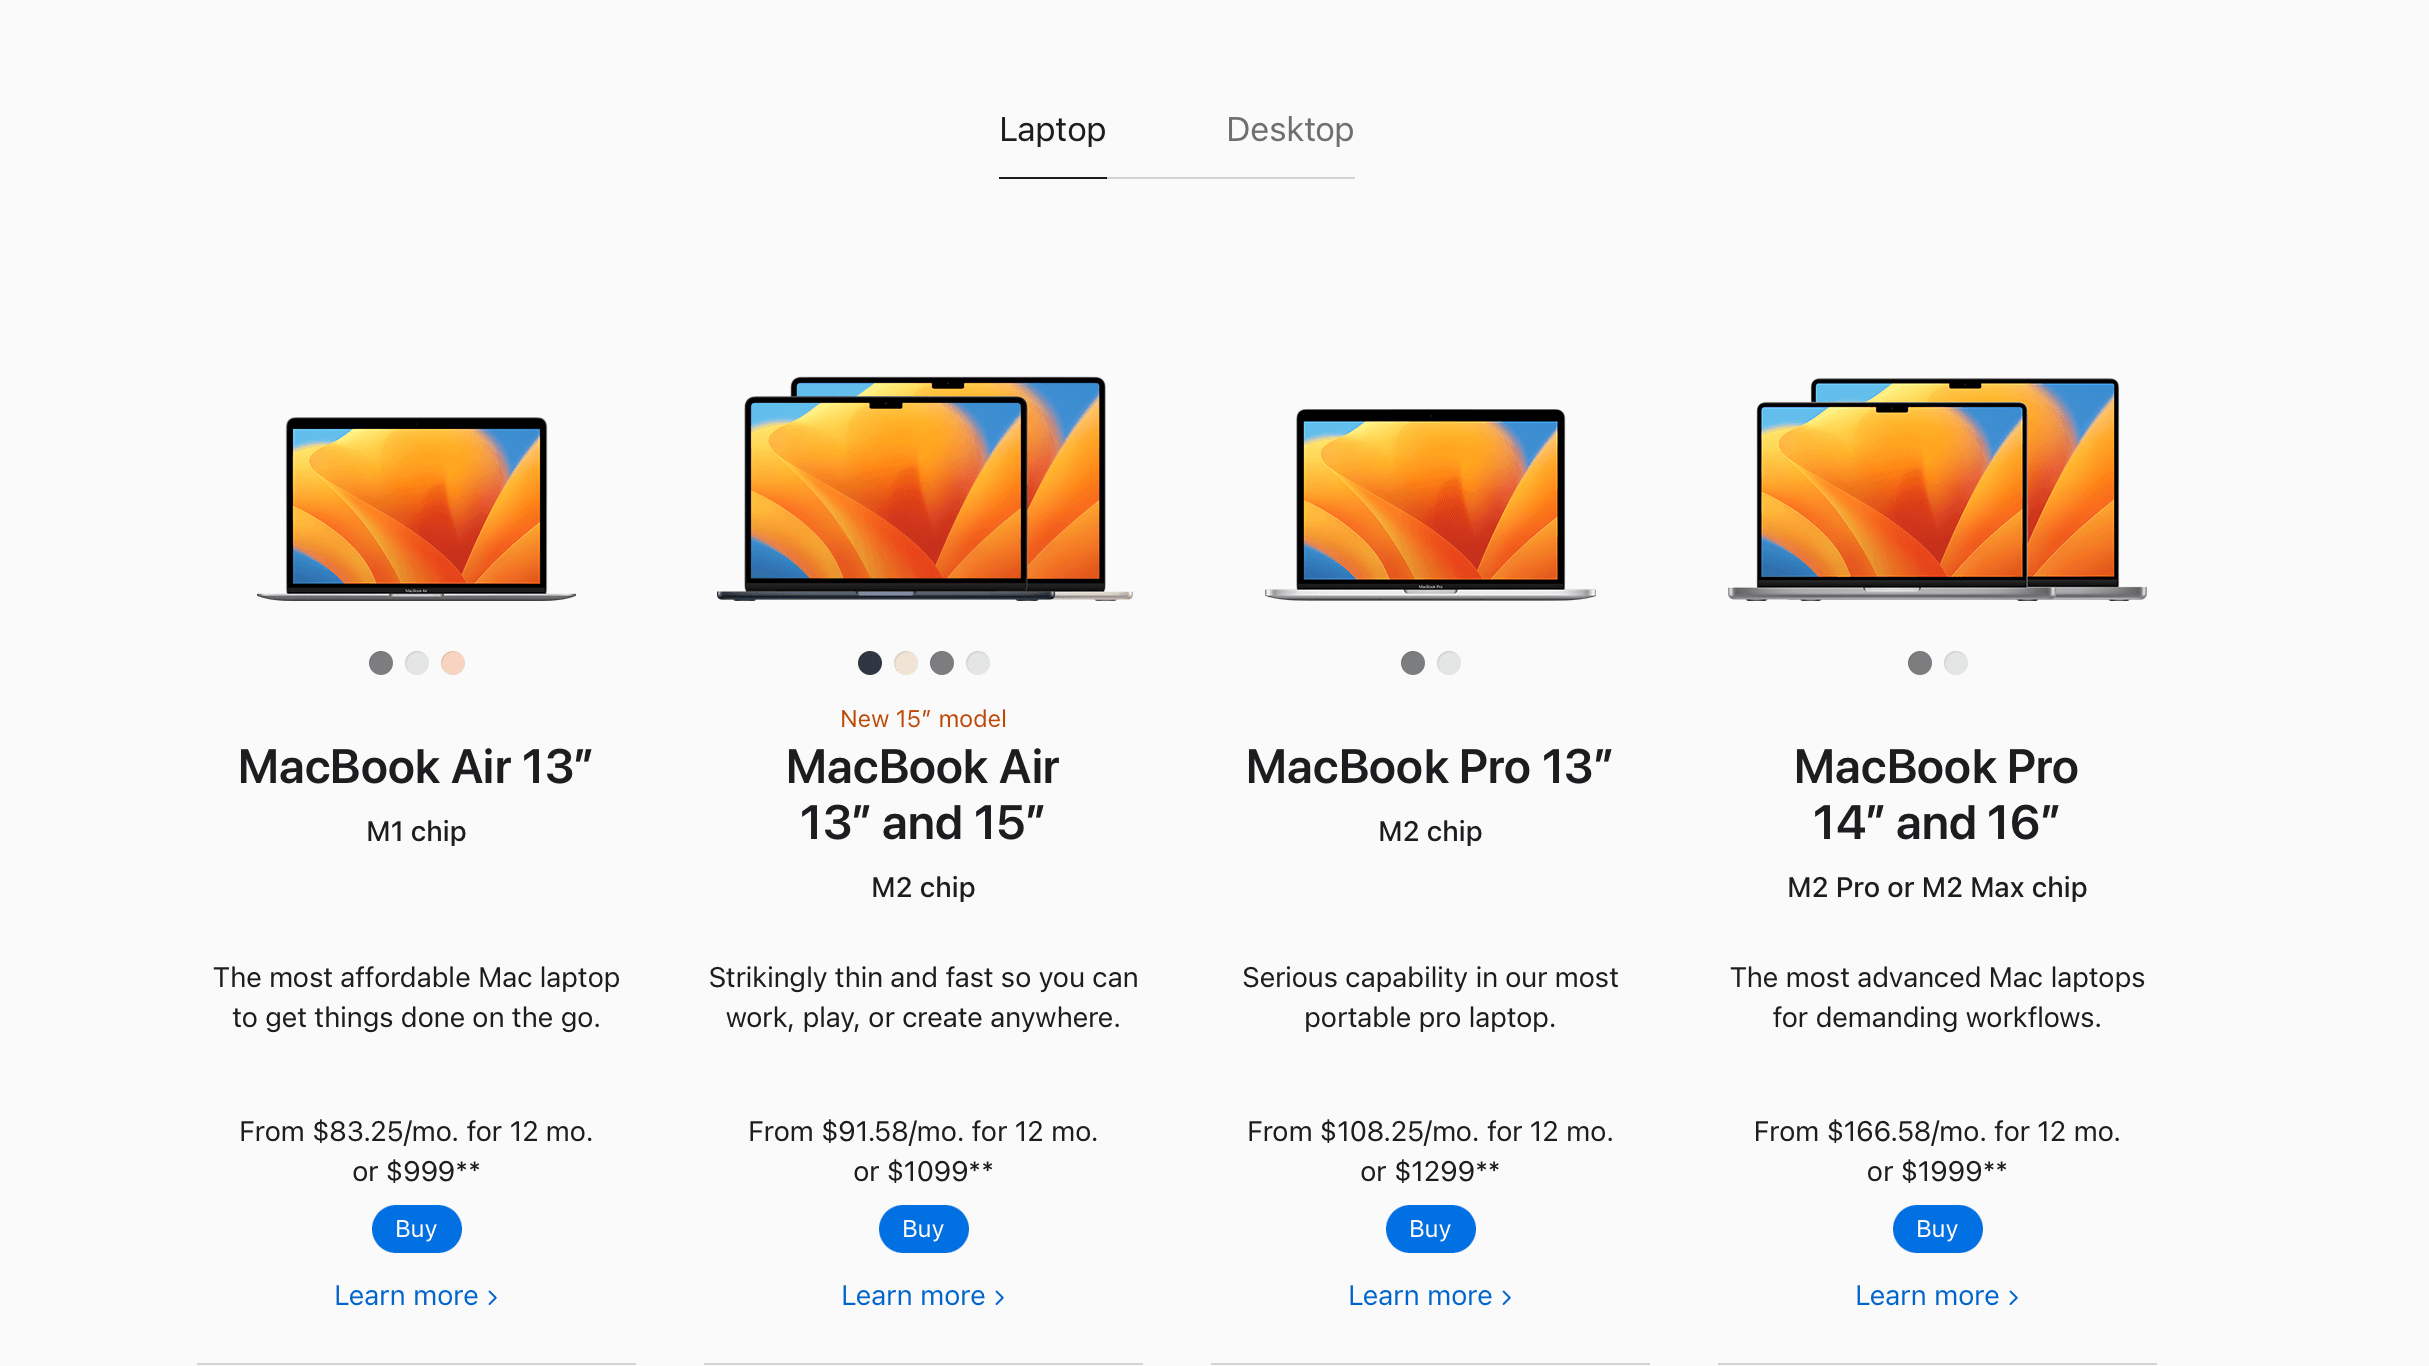The width and height of the screenshot is (2429, 1366).
Task: Choose space gray swatch for MacBook Pro 14″ and 16″
Action: point(1920,663)
